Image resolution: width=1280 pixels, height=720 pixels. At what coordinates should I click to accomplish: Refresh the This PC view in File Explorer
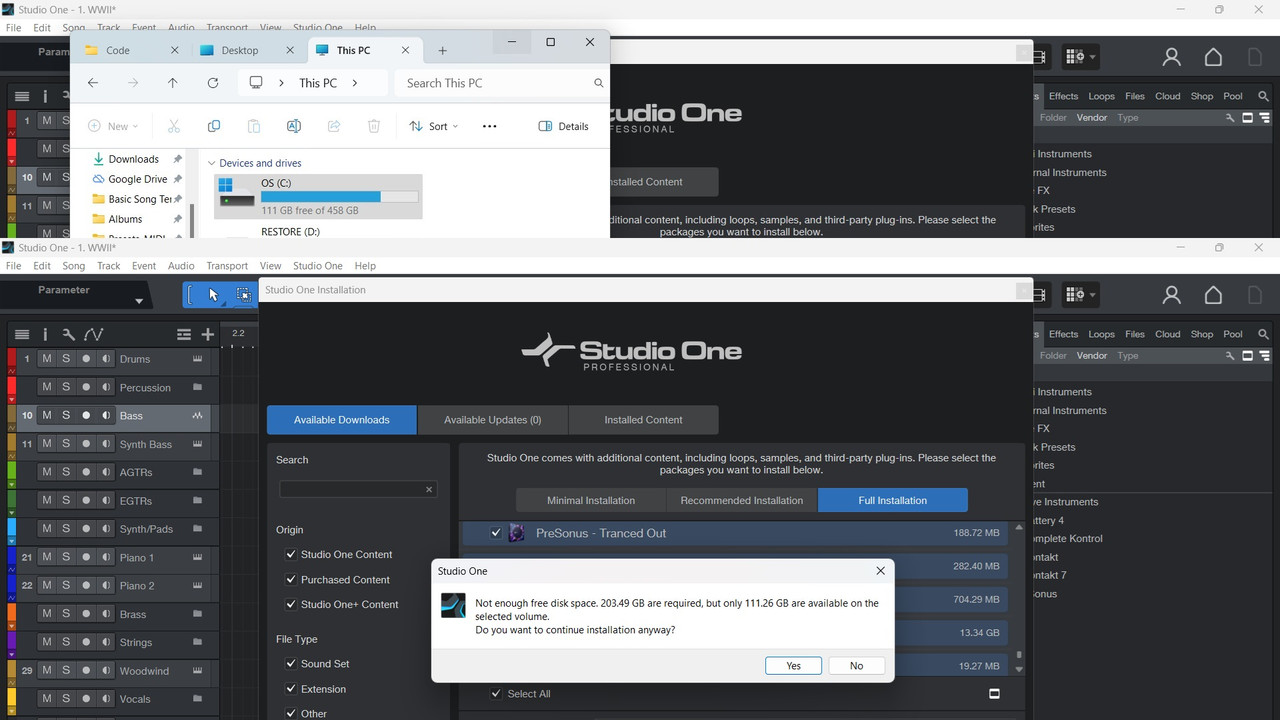click(212, 83)
